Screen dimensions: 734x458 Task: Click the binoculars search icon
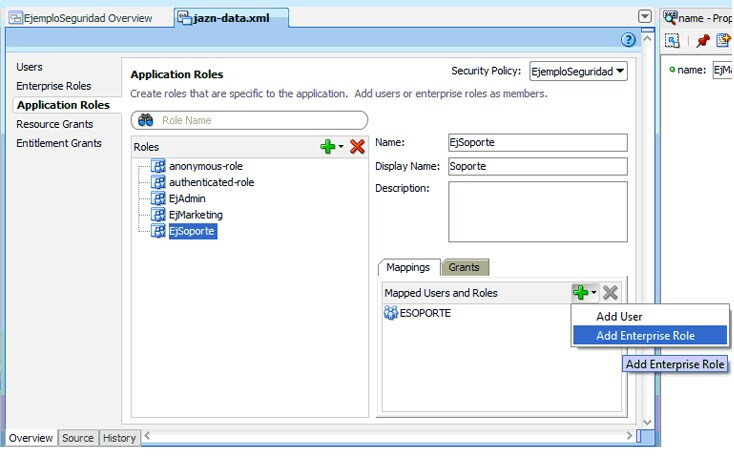pos(146,120)
